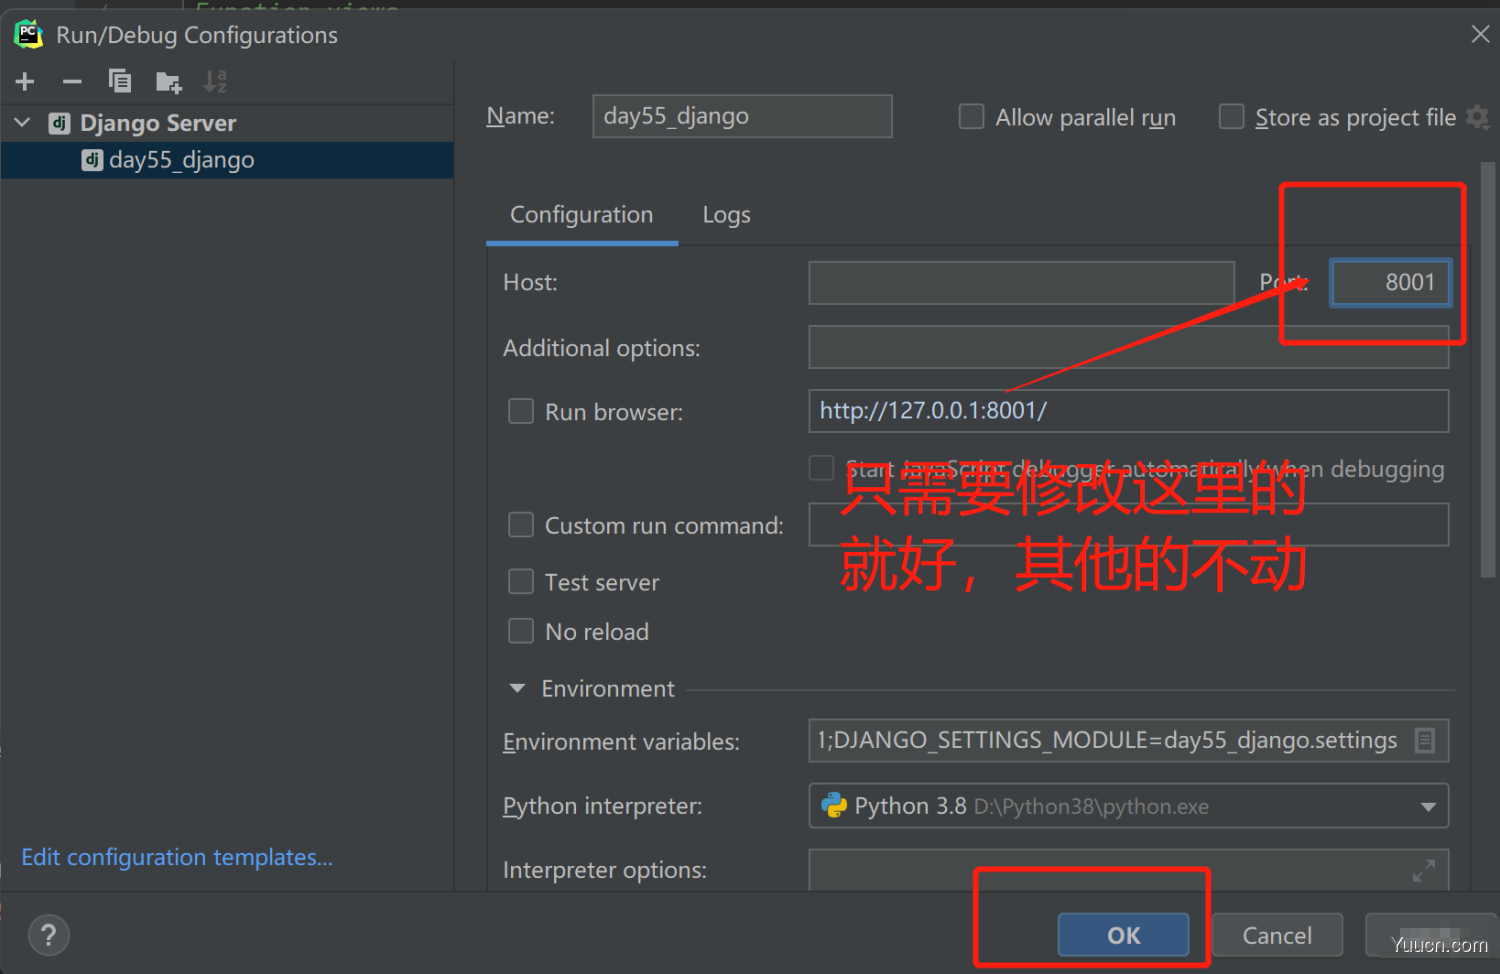Copy the selected configuration
1500x974 pixels.
120,82
